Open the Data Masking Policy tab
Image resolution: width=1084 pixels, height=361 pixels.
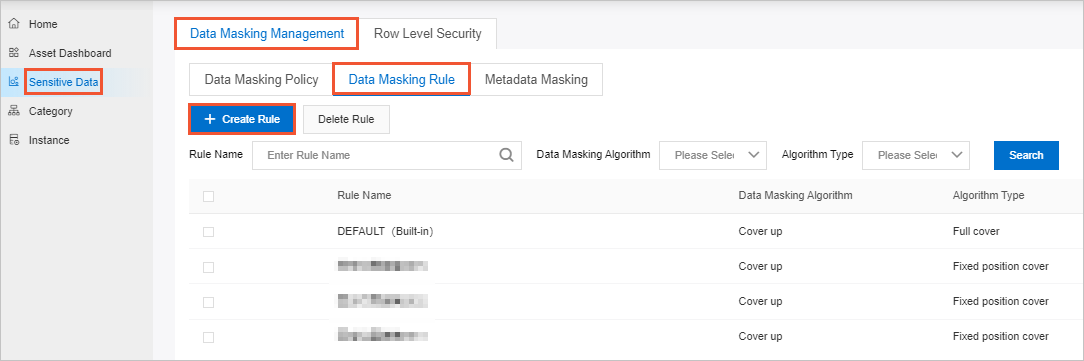(261, 80)
